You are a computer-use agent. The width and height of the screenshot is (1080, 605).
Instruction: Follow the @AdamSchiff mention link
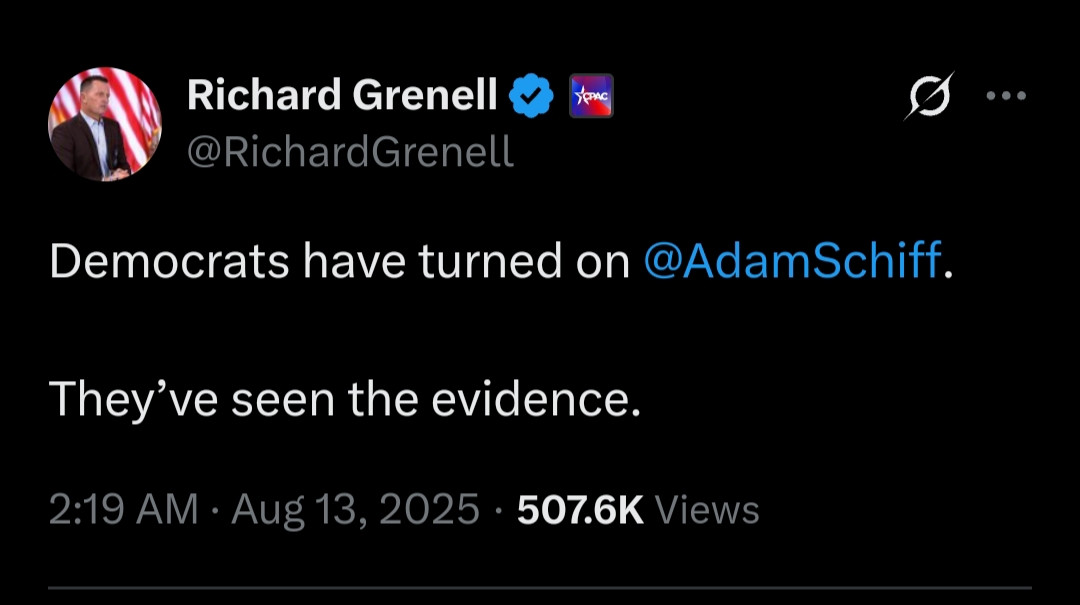coord(793,261)
